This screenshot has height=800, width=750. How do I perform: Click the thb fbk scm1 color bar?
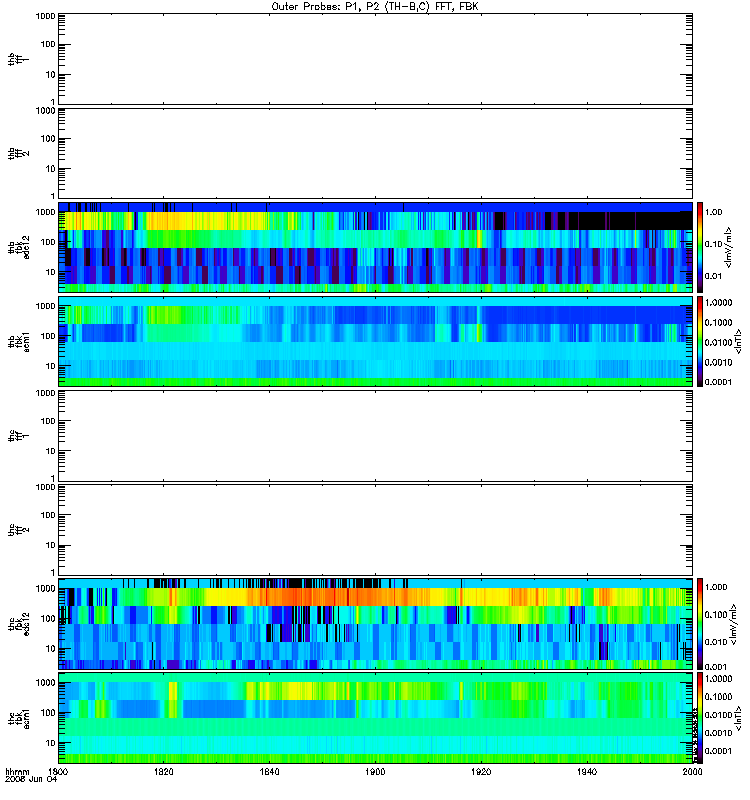click(x=700, y=341)
